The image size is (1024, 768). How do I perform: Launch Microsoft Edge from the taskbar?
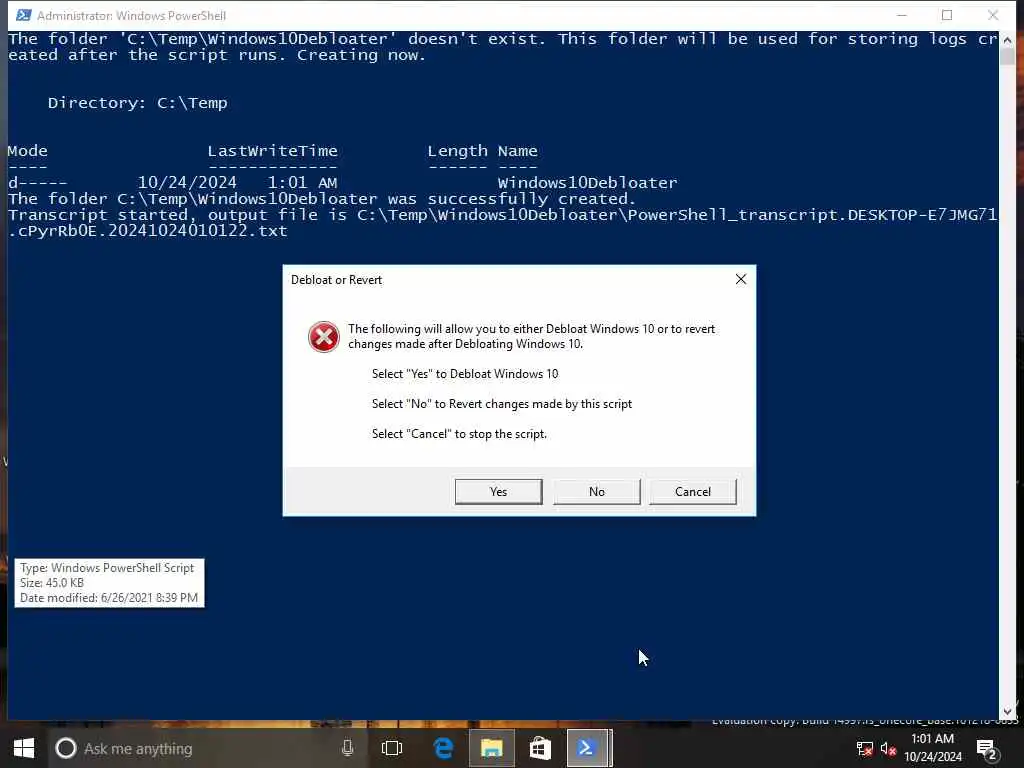(443, 748)
